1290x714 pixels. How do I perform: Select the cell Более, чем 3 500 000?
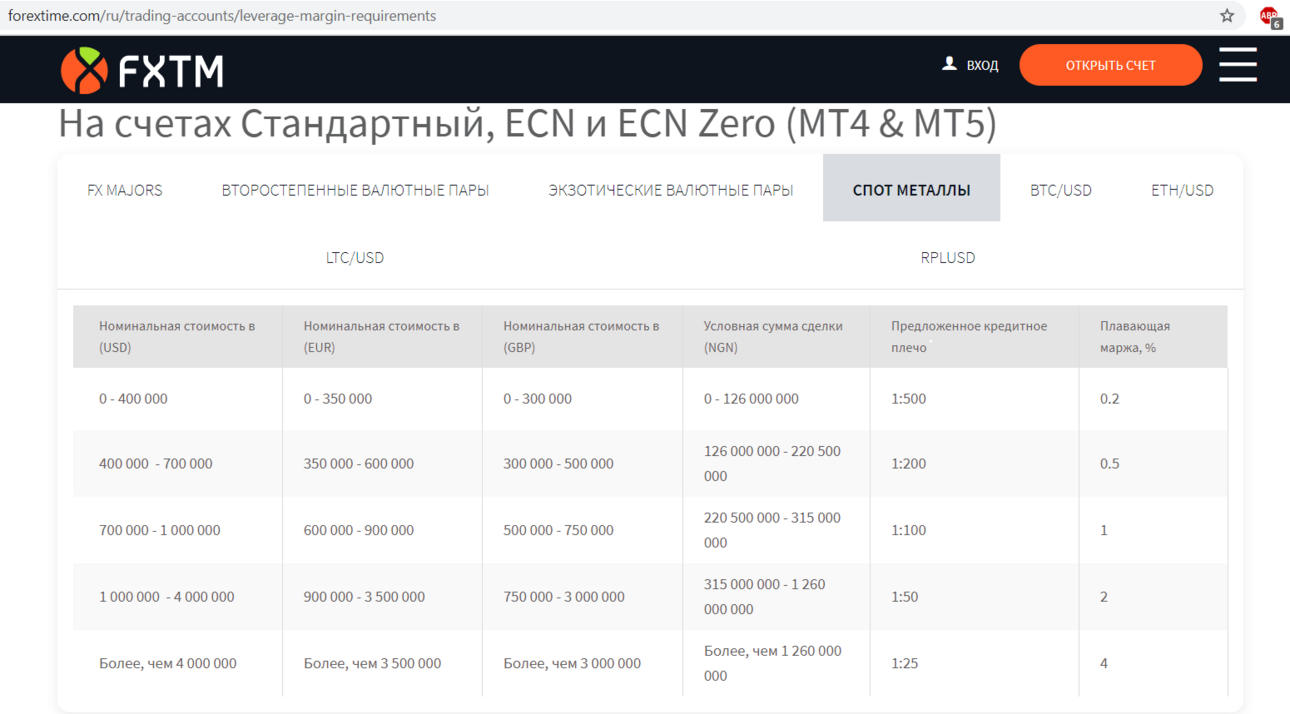(x=372, y=663)
